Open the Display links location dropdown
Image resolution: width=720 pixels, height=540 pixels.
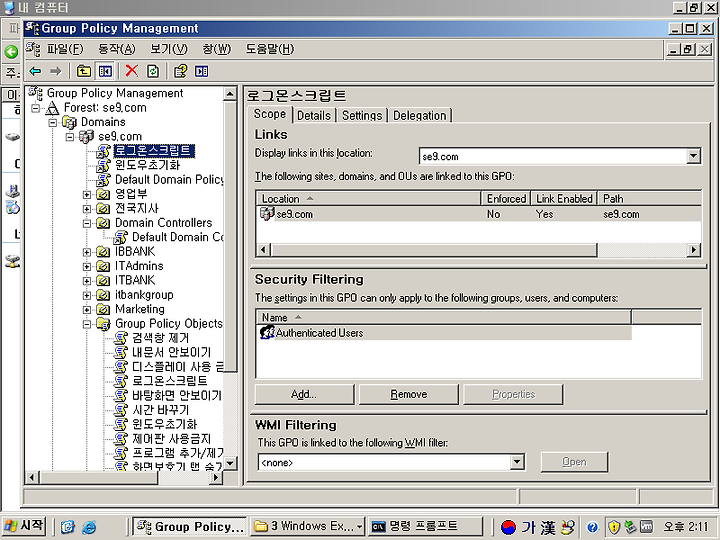(693, 156)
